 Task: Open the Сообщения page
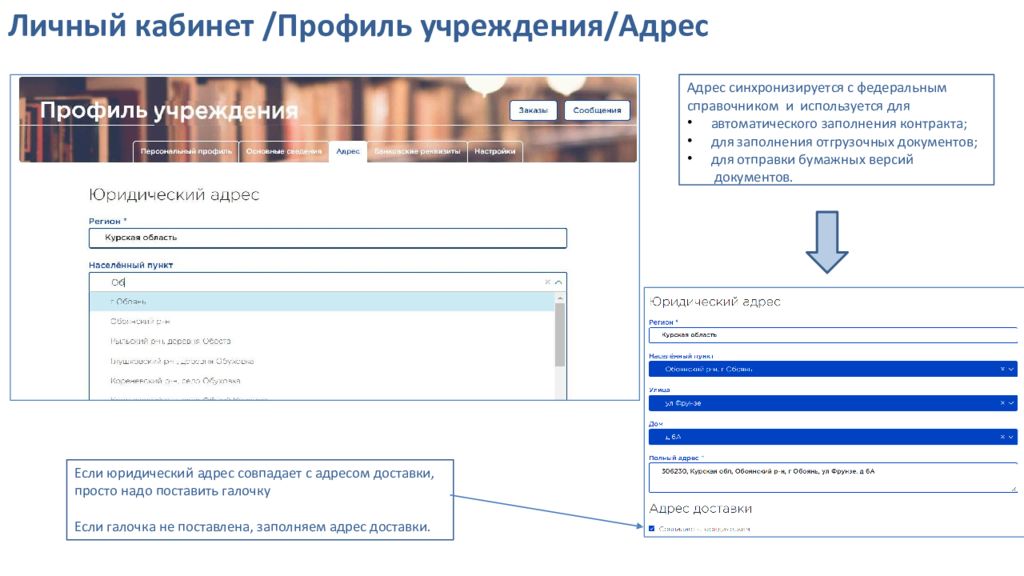tap(597, 110)
